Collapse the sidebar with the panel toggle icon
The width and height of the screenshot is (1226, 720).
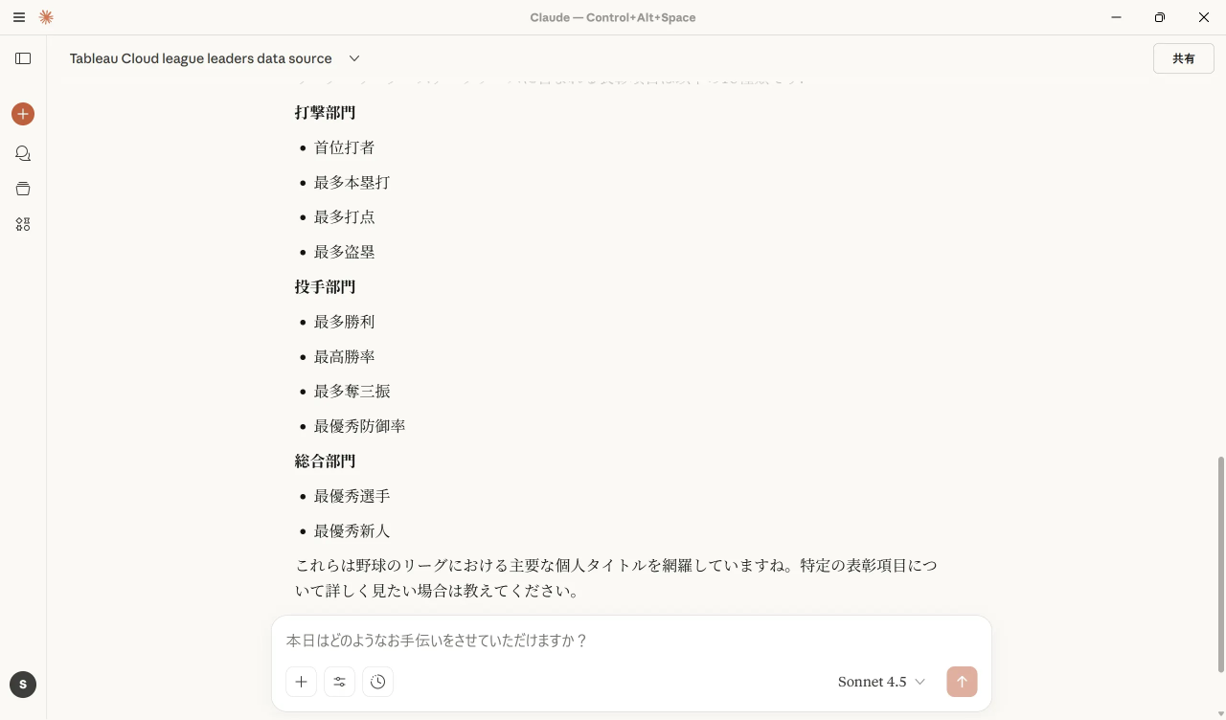tap(22, 58)
